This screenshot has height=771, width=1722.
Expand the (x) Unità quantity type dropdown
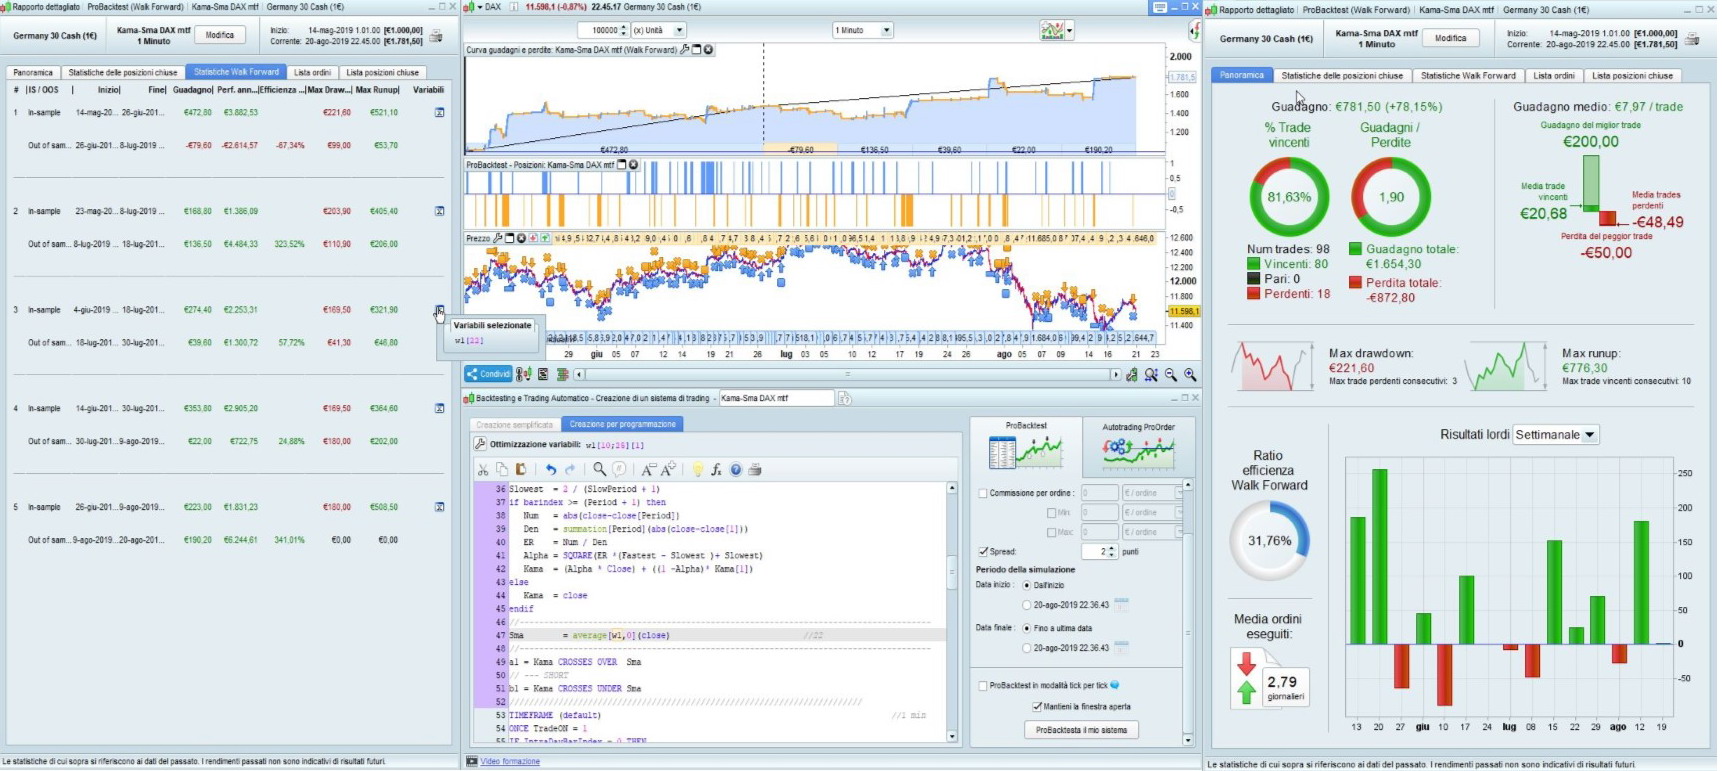(658, 30)
